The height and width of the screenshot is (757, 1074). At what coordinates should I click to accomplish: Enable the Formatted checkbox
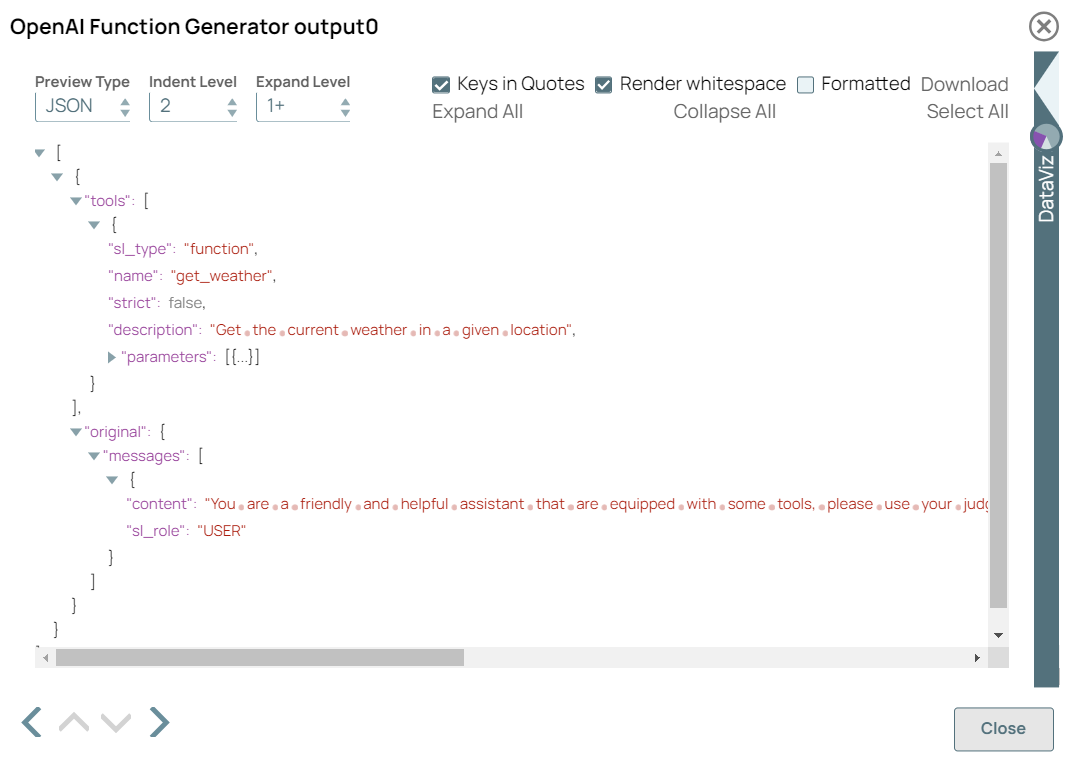pos(806,84)
